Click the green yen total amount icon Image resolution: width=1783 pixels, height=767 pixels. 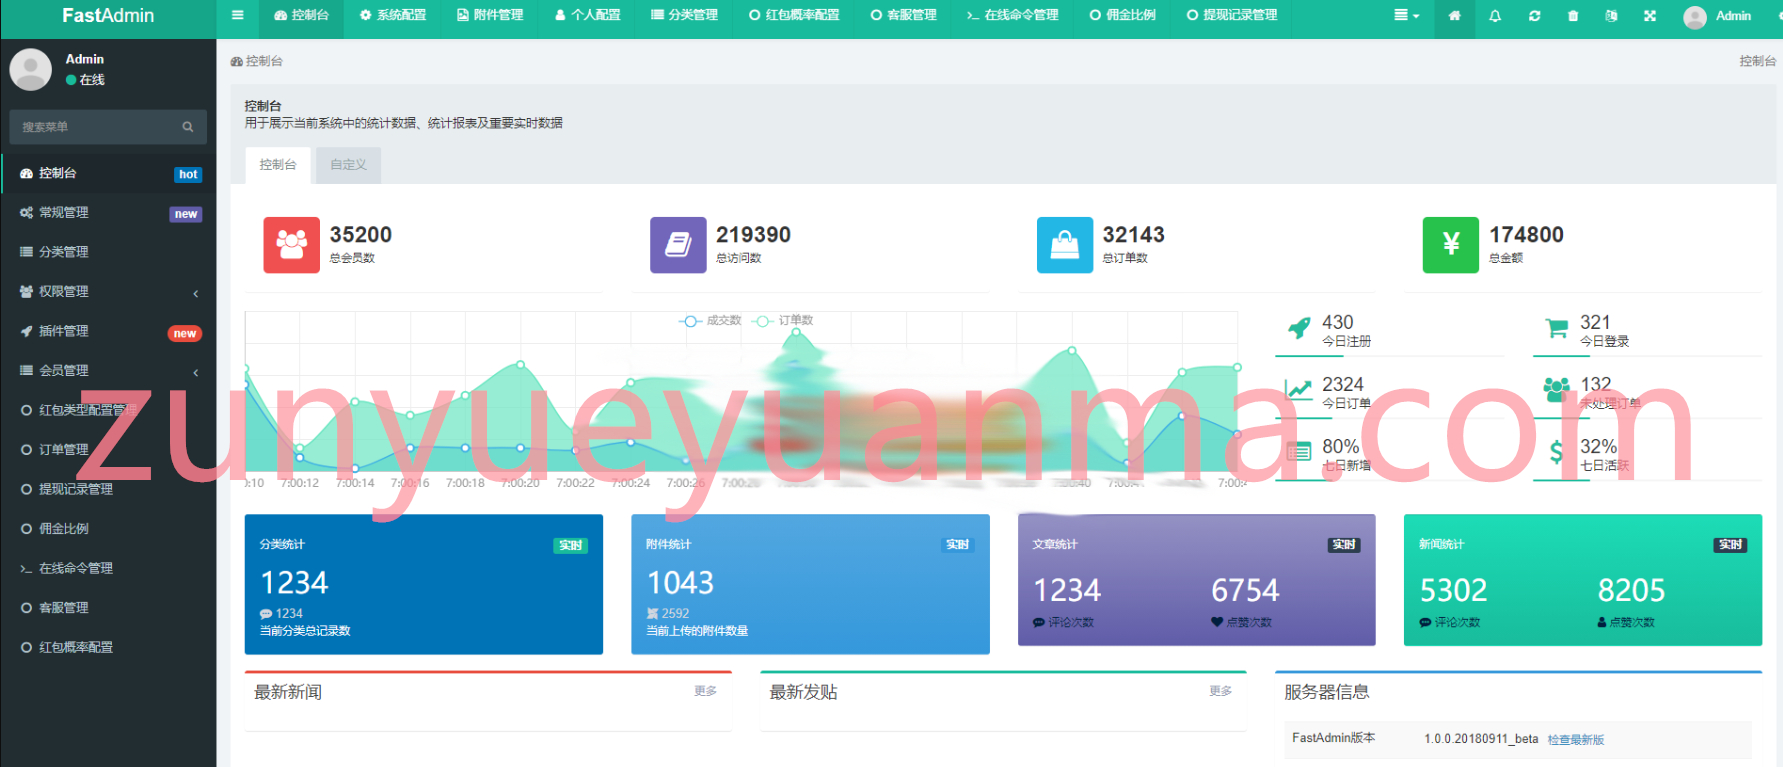click(x=1451, y=245)
